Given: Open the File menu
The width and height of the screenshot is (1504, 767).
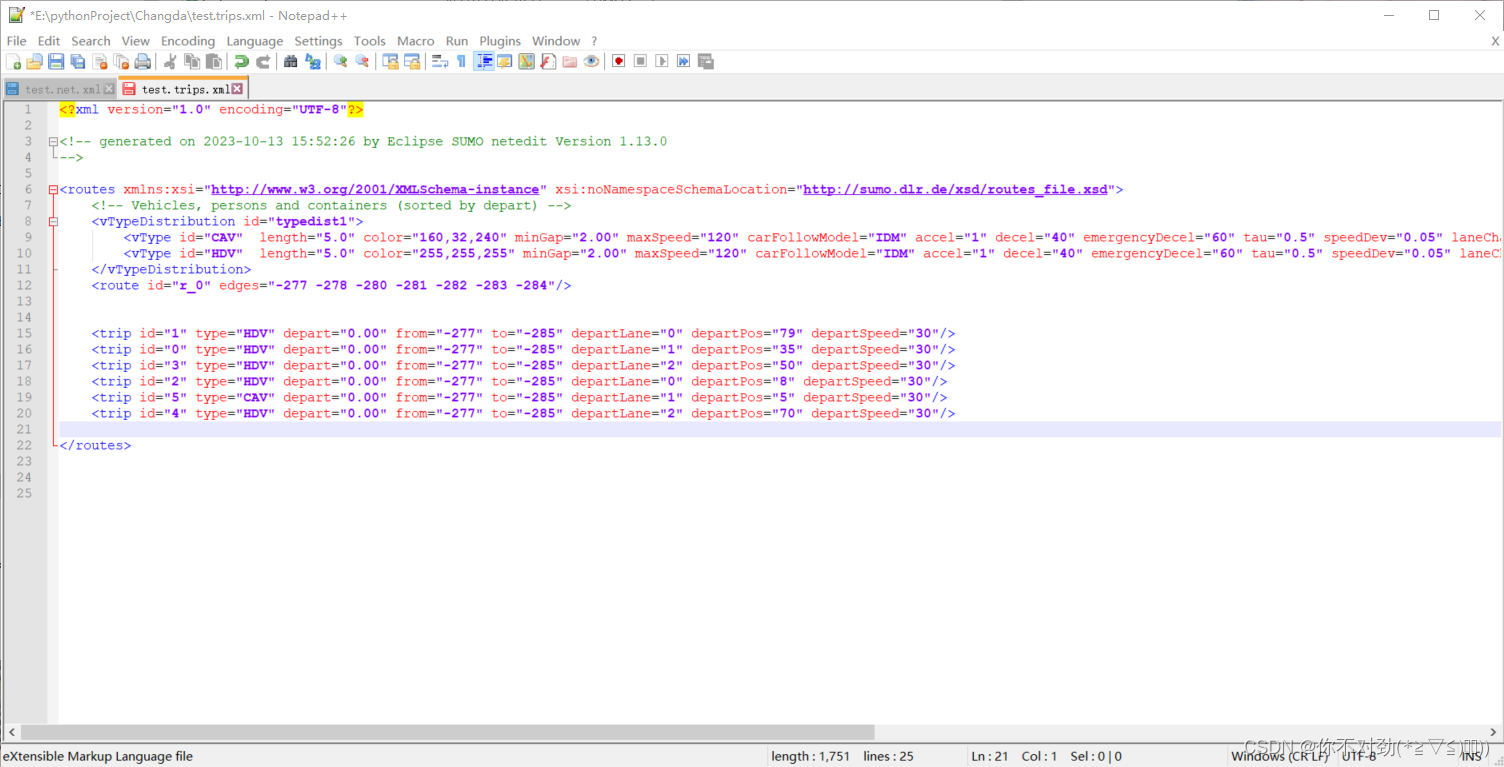Looking at the screenshot, I should tap(17, 41).
